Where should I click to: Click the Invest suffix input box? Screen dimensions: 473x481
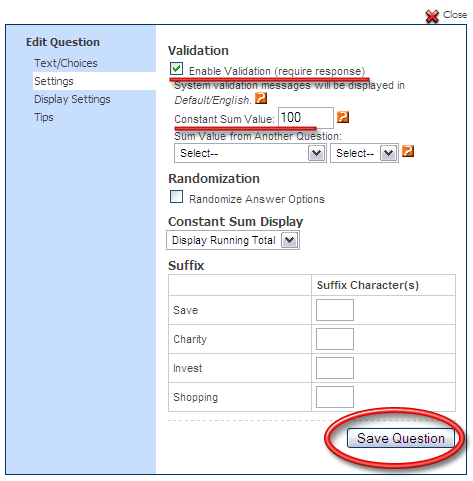[x=335, y=368]
